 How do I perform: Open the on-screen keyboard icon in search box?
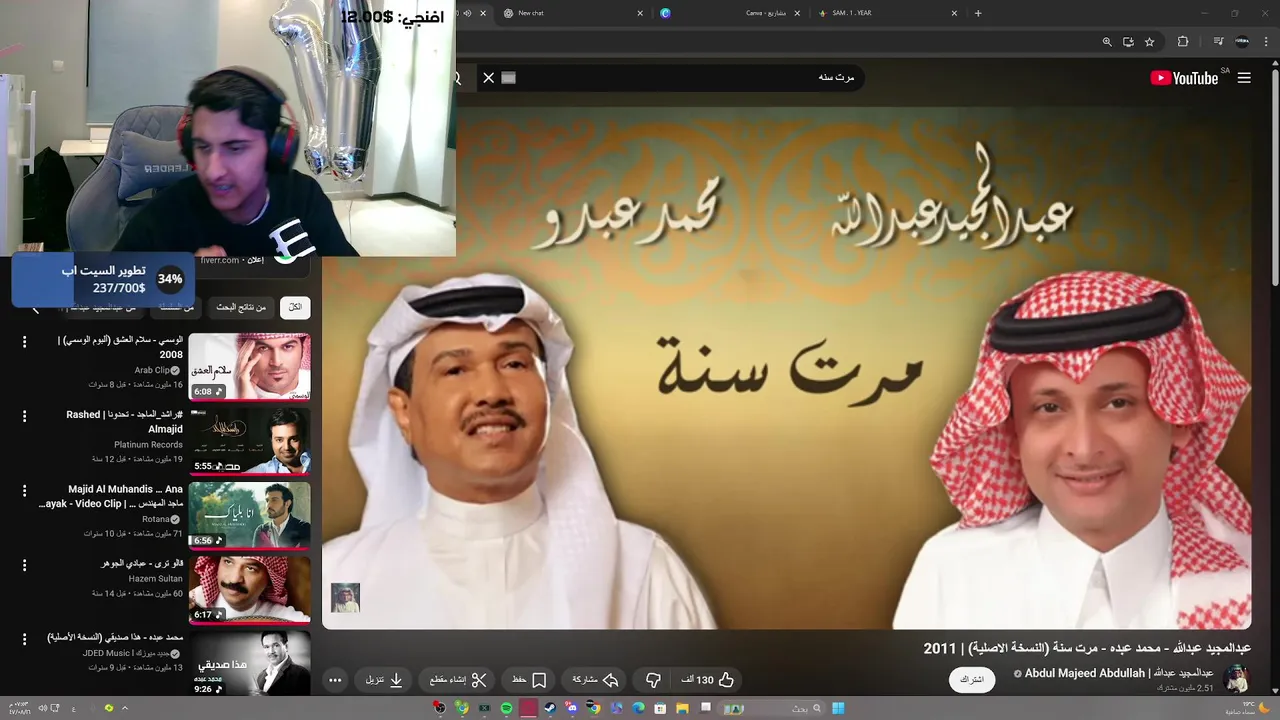point(509,78)
